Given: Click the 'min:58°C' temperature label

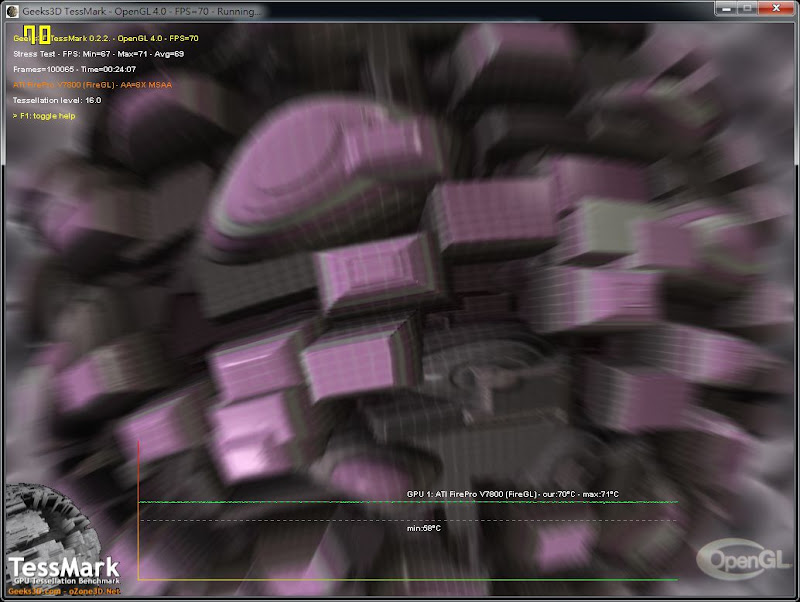Looking at the screenshot, I should click(x=423, y=528).
